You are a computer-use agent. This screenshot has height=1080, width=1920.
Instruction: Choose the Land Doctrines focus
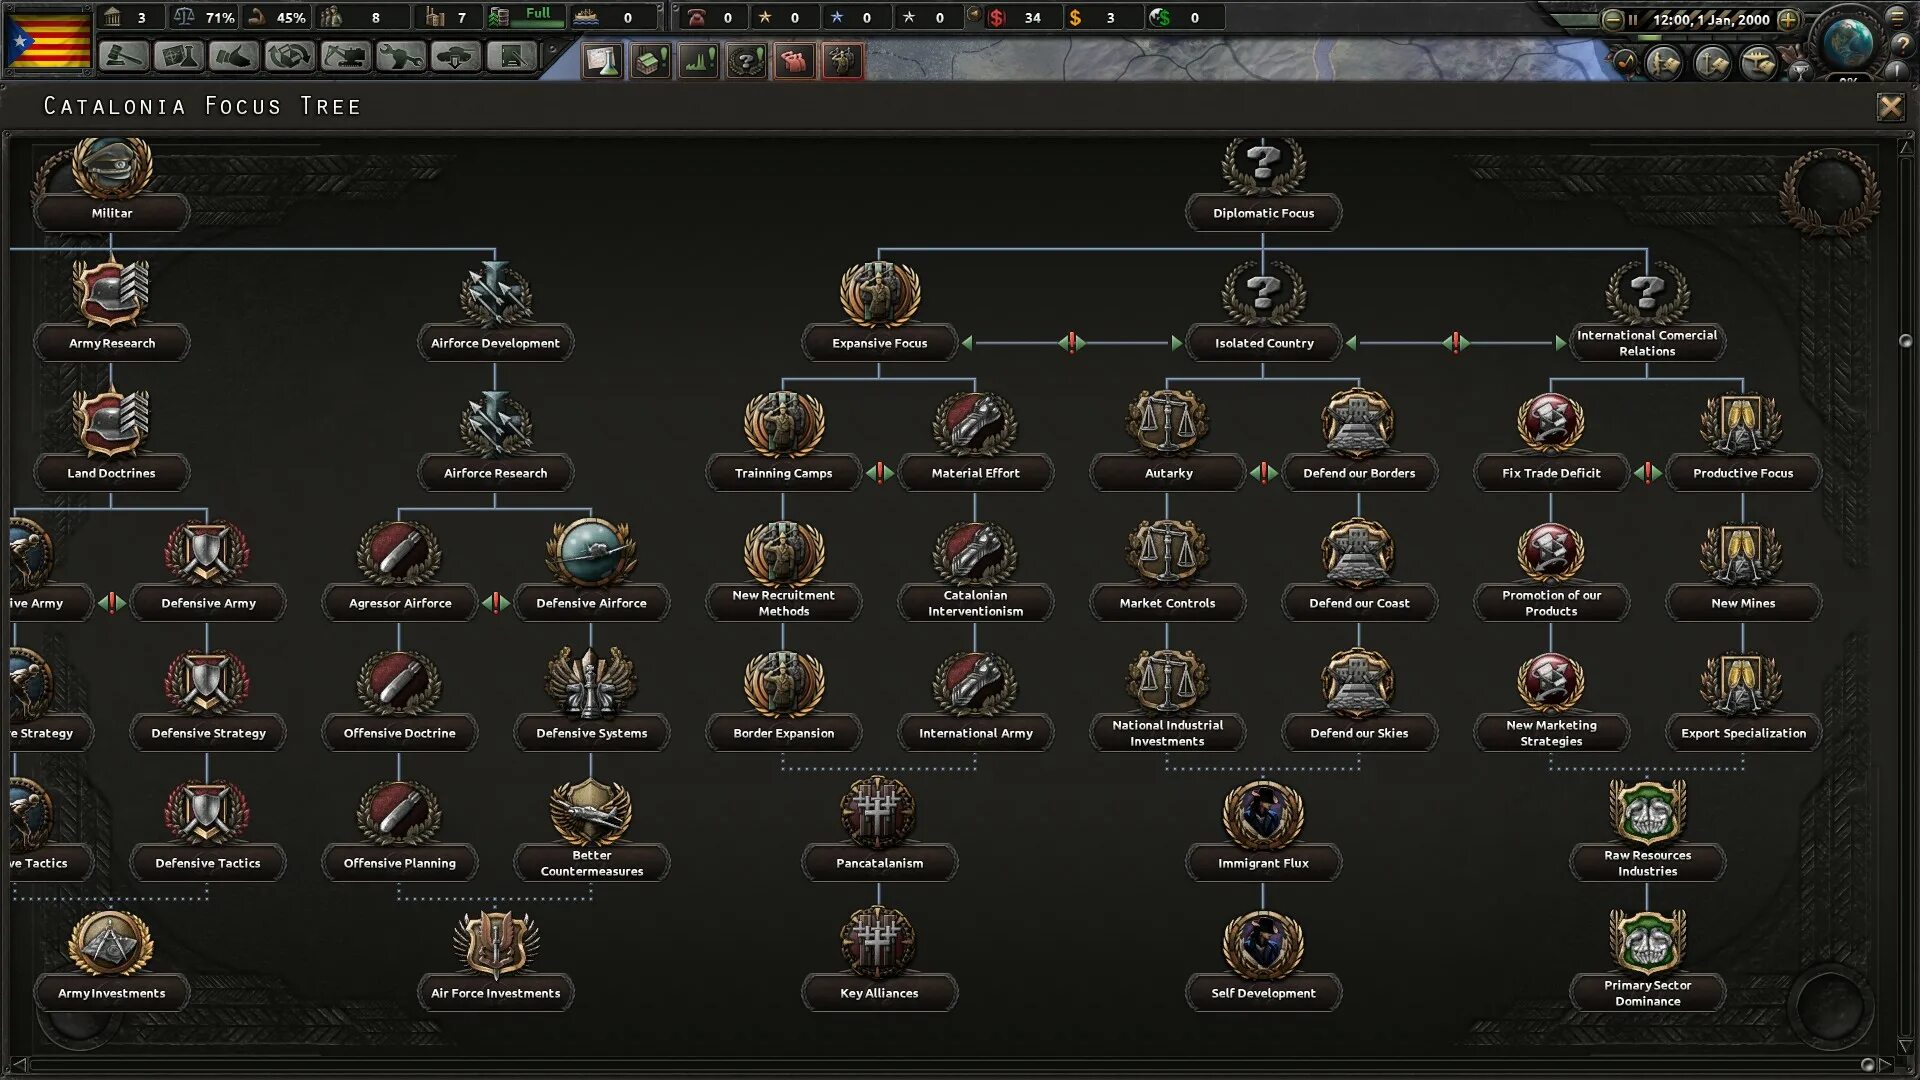tap(112, 438)
